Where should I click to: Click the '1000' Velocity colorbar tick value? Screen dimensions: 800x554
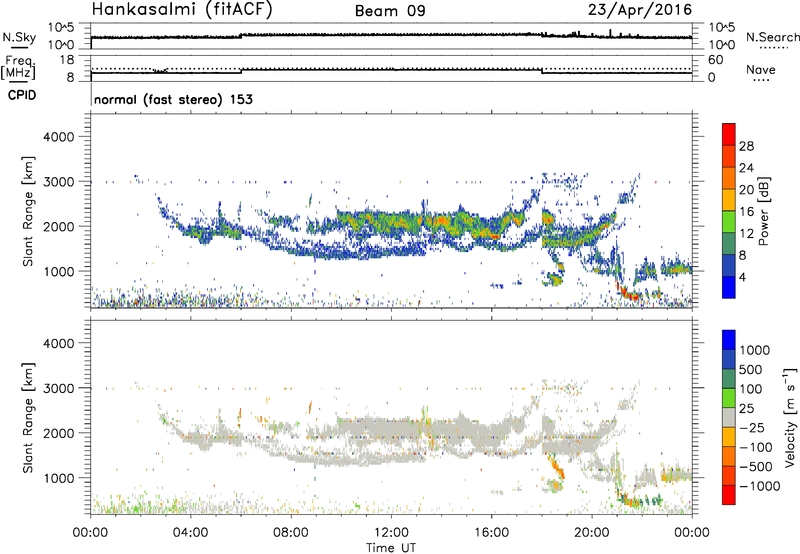(755, 350)
